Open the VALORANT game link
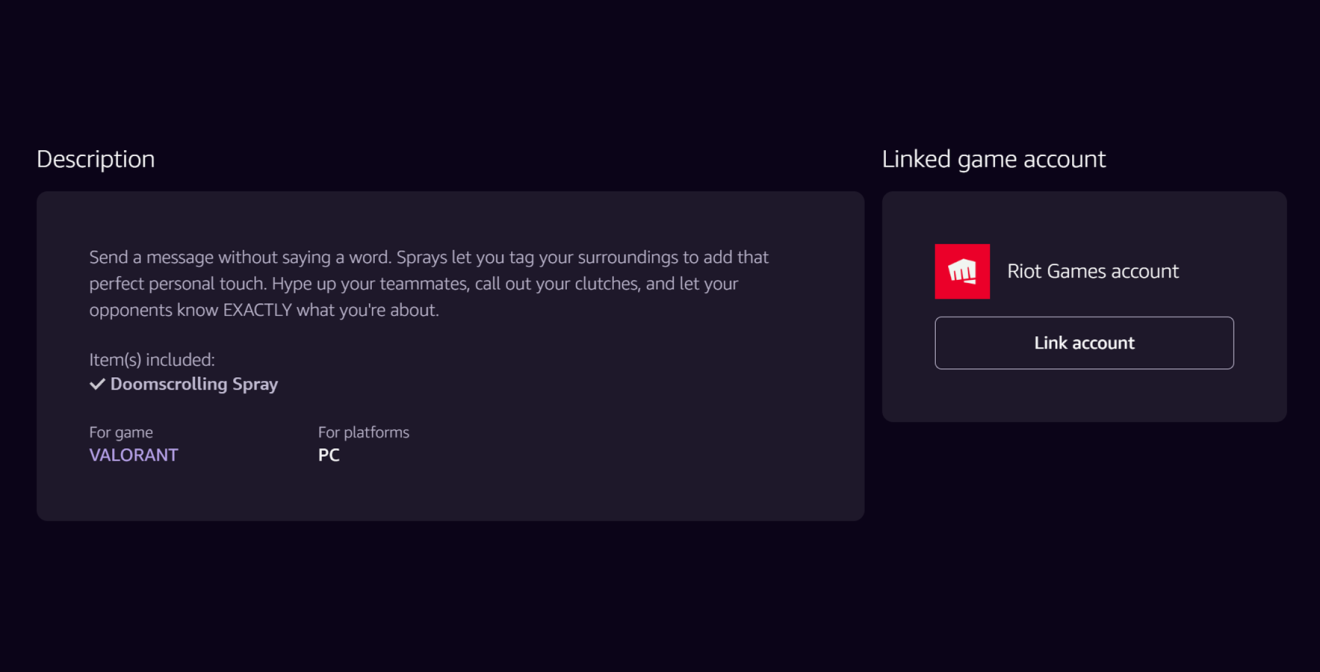This screenshot has height=672, width=1320. coord(133,455)
